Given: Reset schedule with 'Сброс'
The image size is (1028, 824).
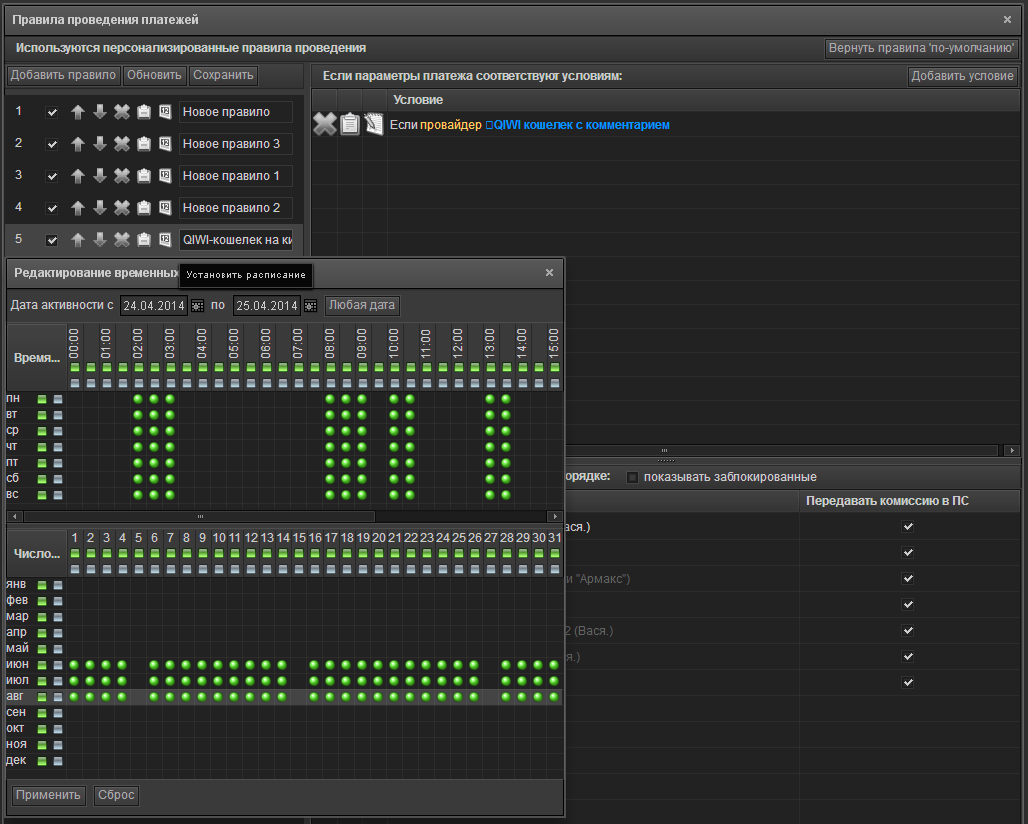Looking at the screenshot, I should [x=116, y=795].
